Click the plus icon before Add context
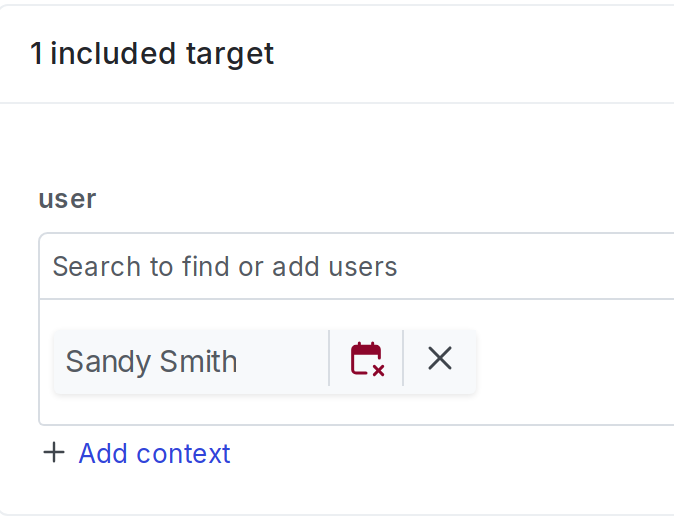Screen dimensions: 674x528 54,453
